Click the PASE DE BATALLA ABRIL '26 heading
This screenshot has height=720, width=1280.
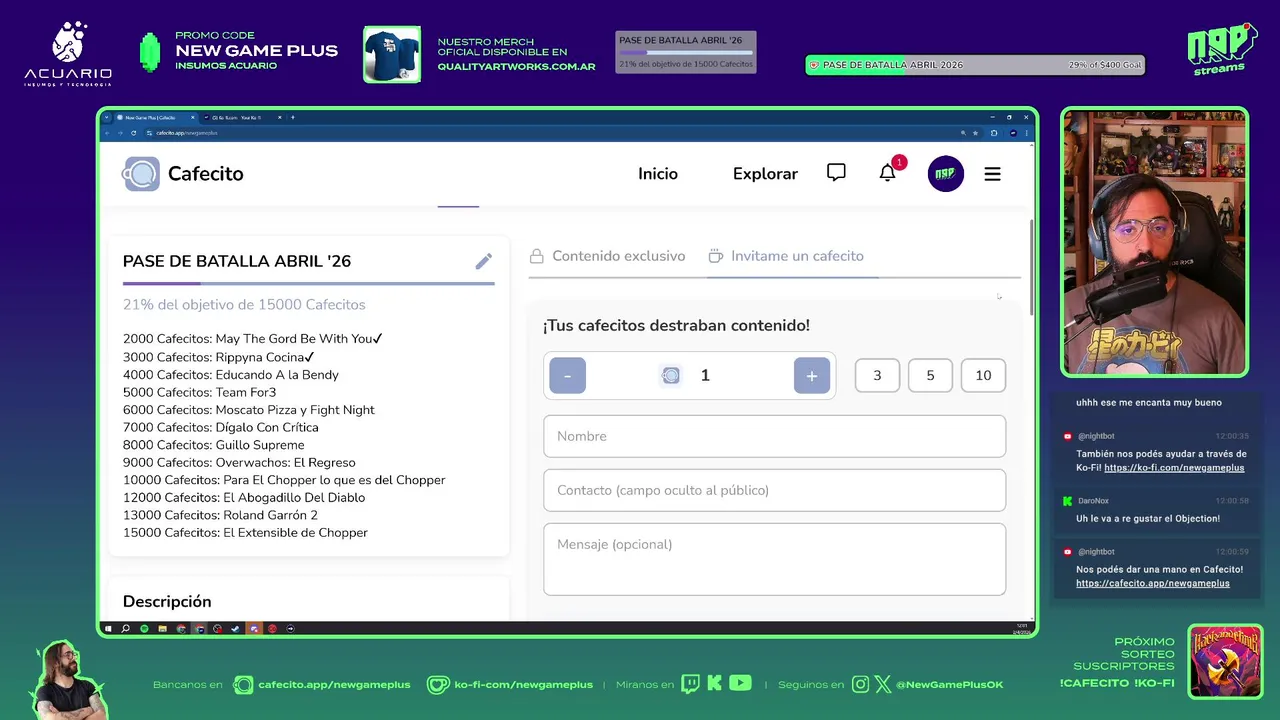(x=237, y=261)
